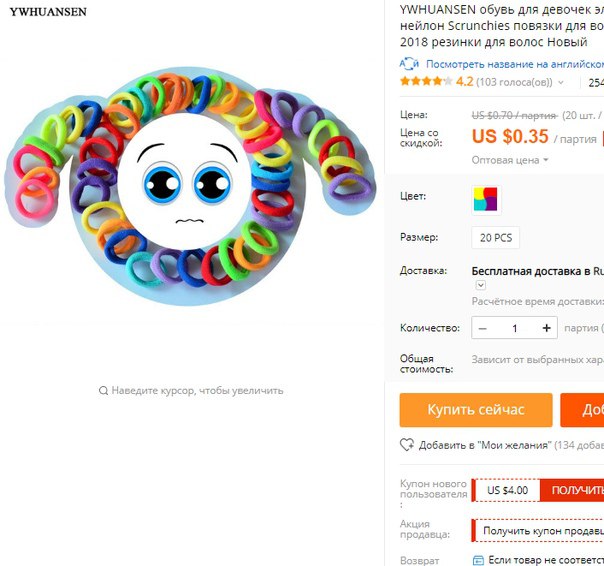Expand the votes rating breakdown chevron
Image resolution: width=604 pixels, height=566 pixels.
coord(560,82)
